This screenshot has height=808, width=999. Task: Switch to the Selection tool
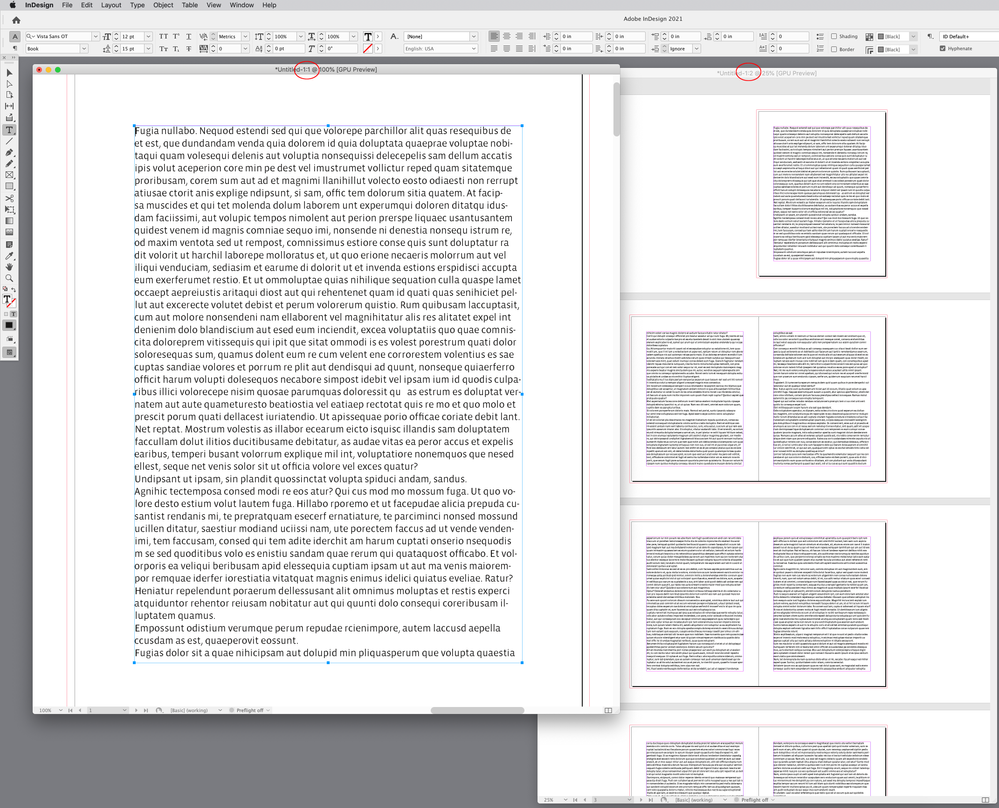(x=8, y=73)
